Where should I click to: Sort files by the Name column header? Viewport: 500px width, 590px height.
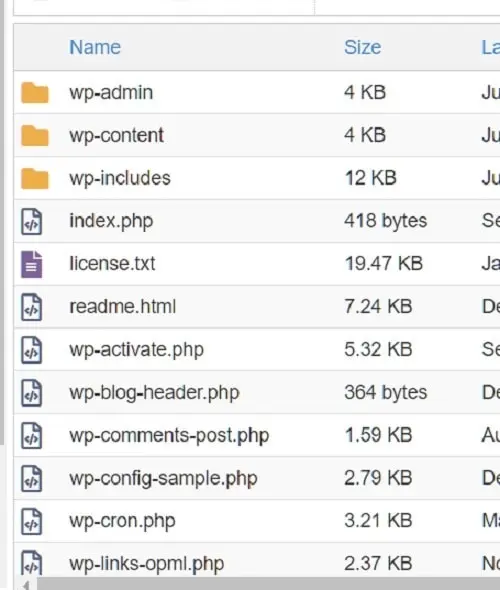point(95,47)
